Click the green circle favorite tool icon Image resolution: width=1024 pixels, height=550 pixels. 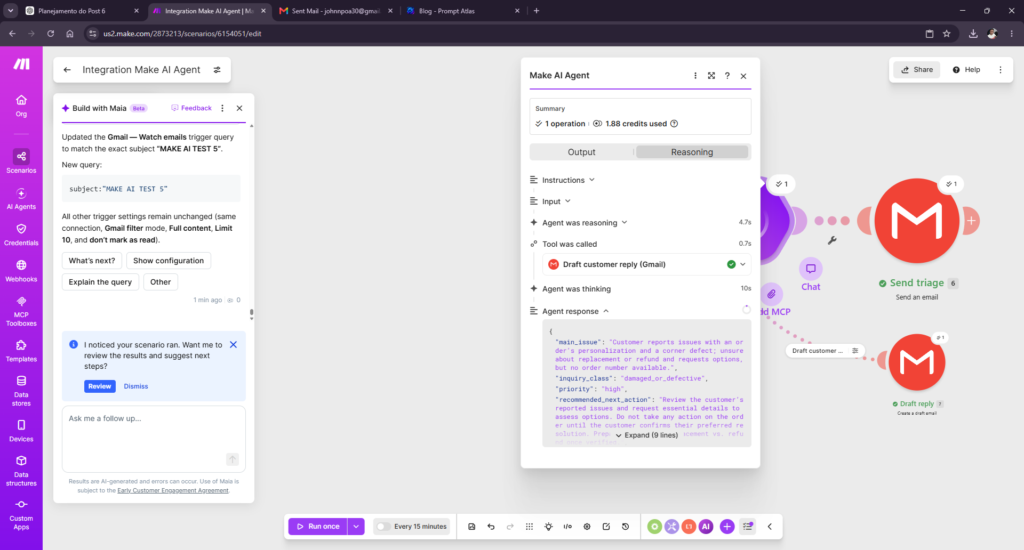click(654, 526)
